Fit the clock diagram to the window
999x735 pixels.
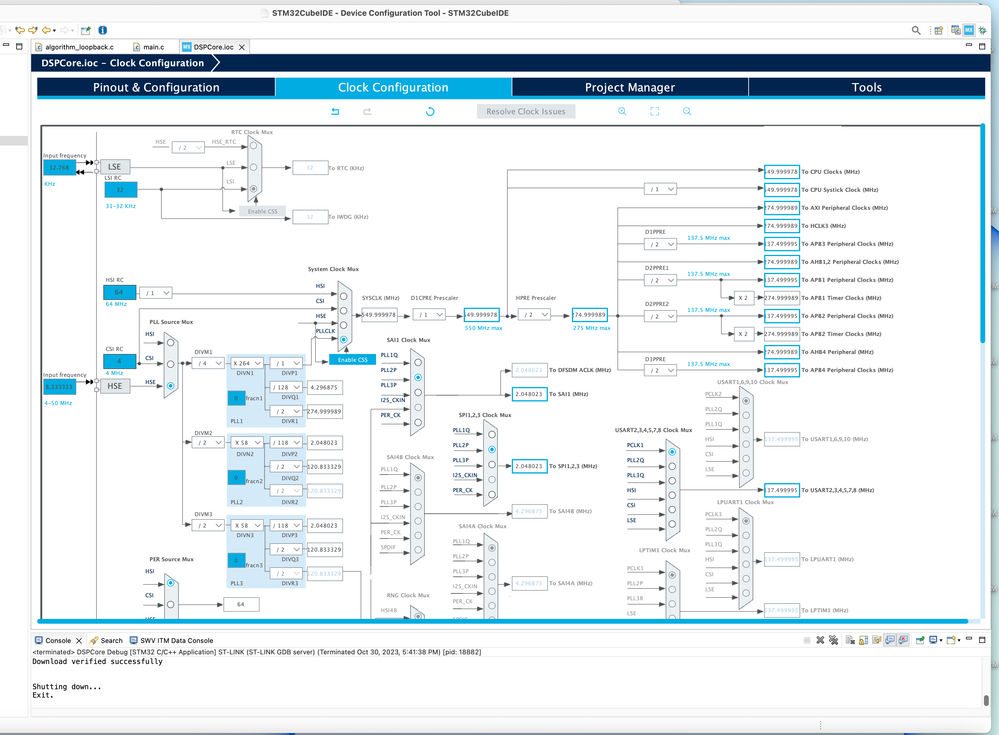(x=654, y=111)
